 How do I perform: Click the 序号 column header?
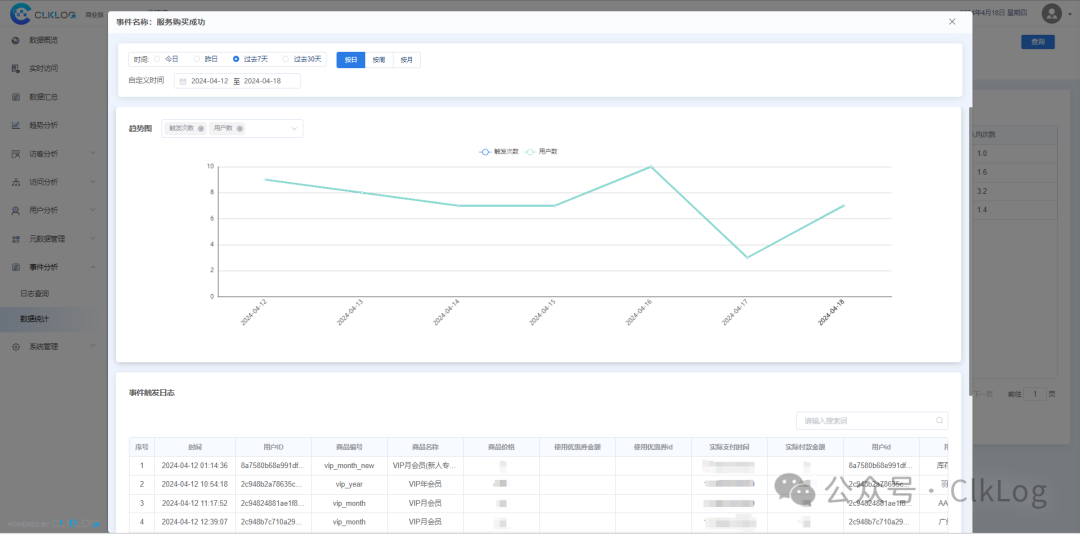pyautogui.click(x=142, y=446)
